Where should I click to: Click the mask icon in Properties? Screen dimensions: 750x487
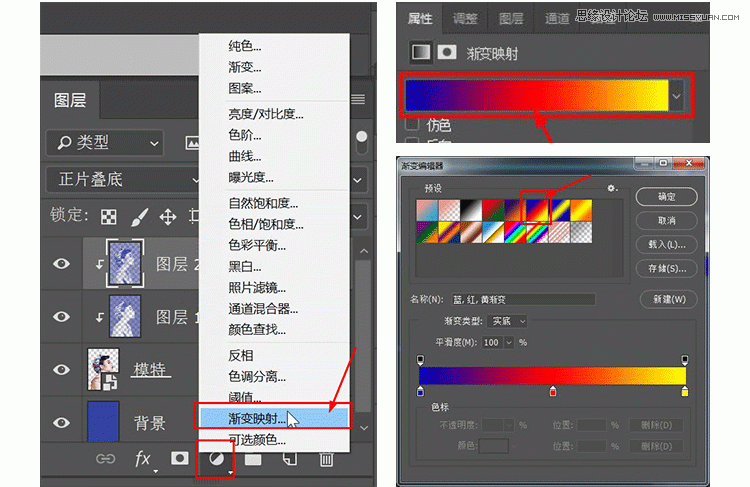point(447,52)
